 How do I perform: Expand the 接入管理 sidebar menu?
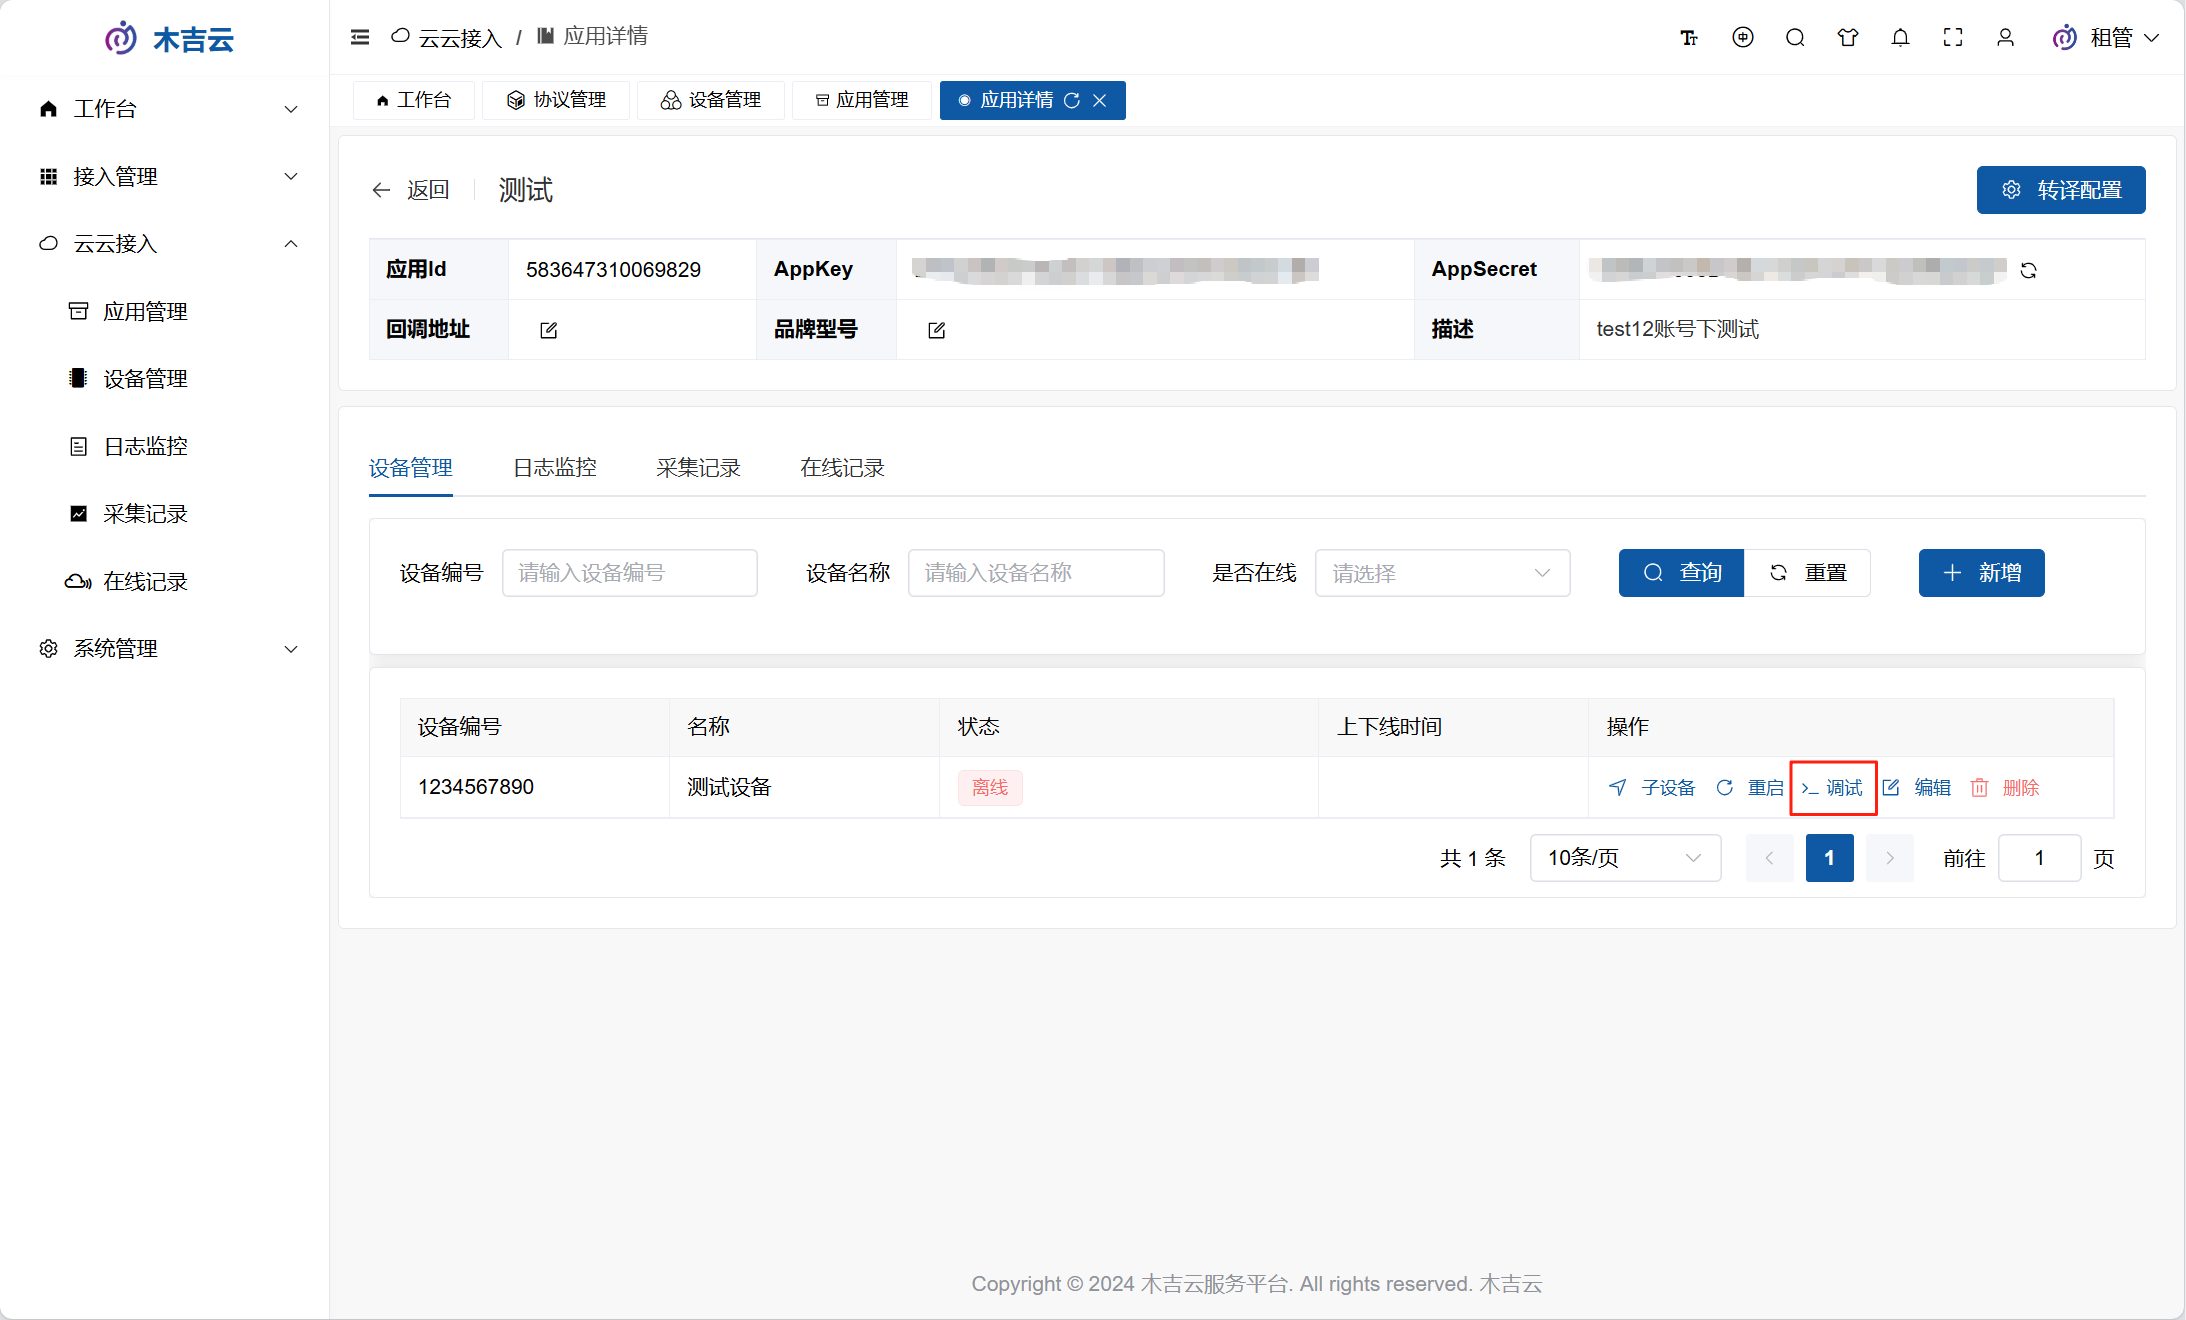(x=165, y=177)
